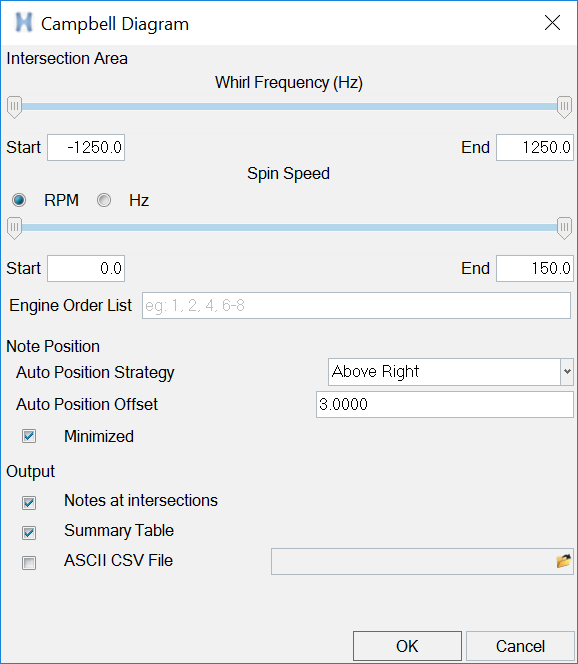The image size is (578, 664).
Task: Click the Whirl Frequency left slider handle
Action: [14, 107]
